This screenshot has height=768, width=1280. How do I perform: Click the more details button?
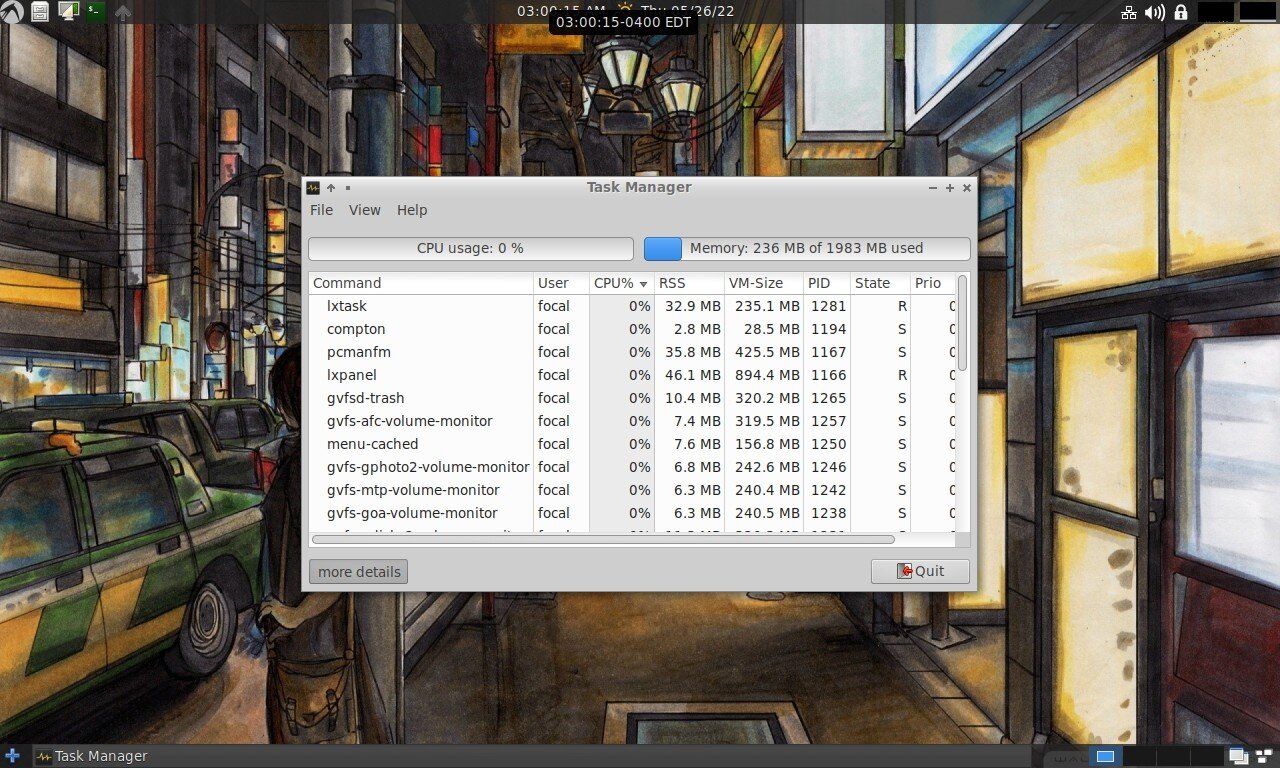tap(359, 572)
